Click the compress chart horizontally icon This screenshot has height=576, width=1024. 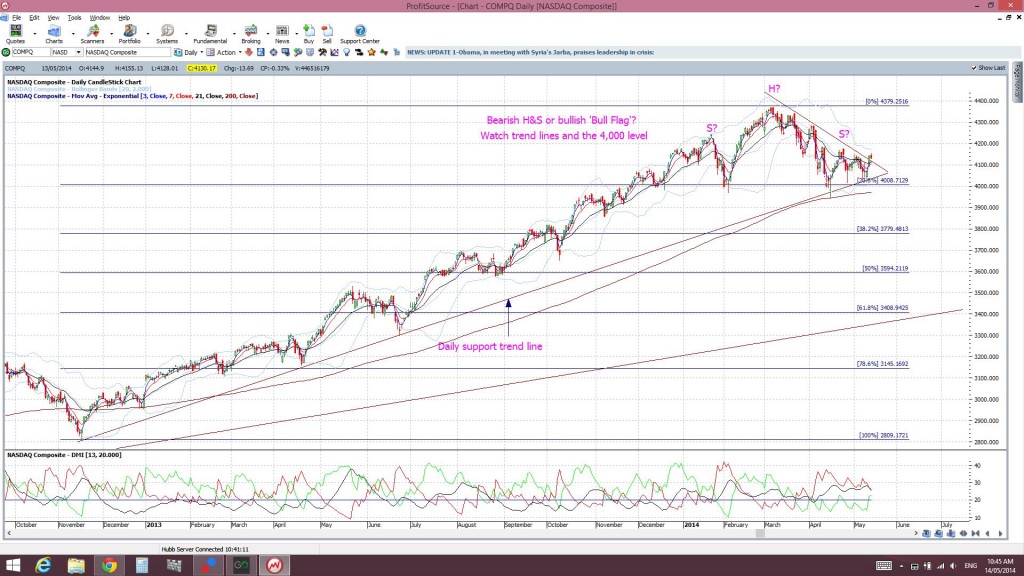click(976, 534)
